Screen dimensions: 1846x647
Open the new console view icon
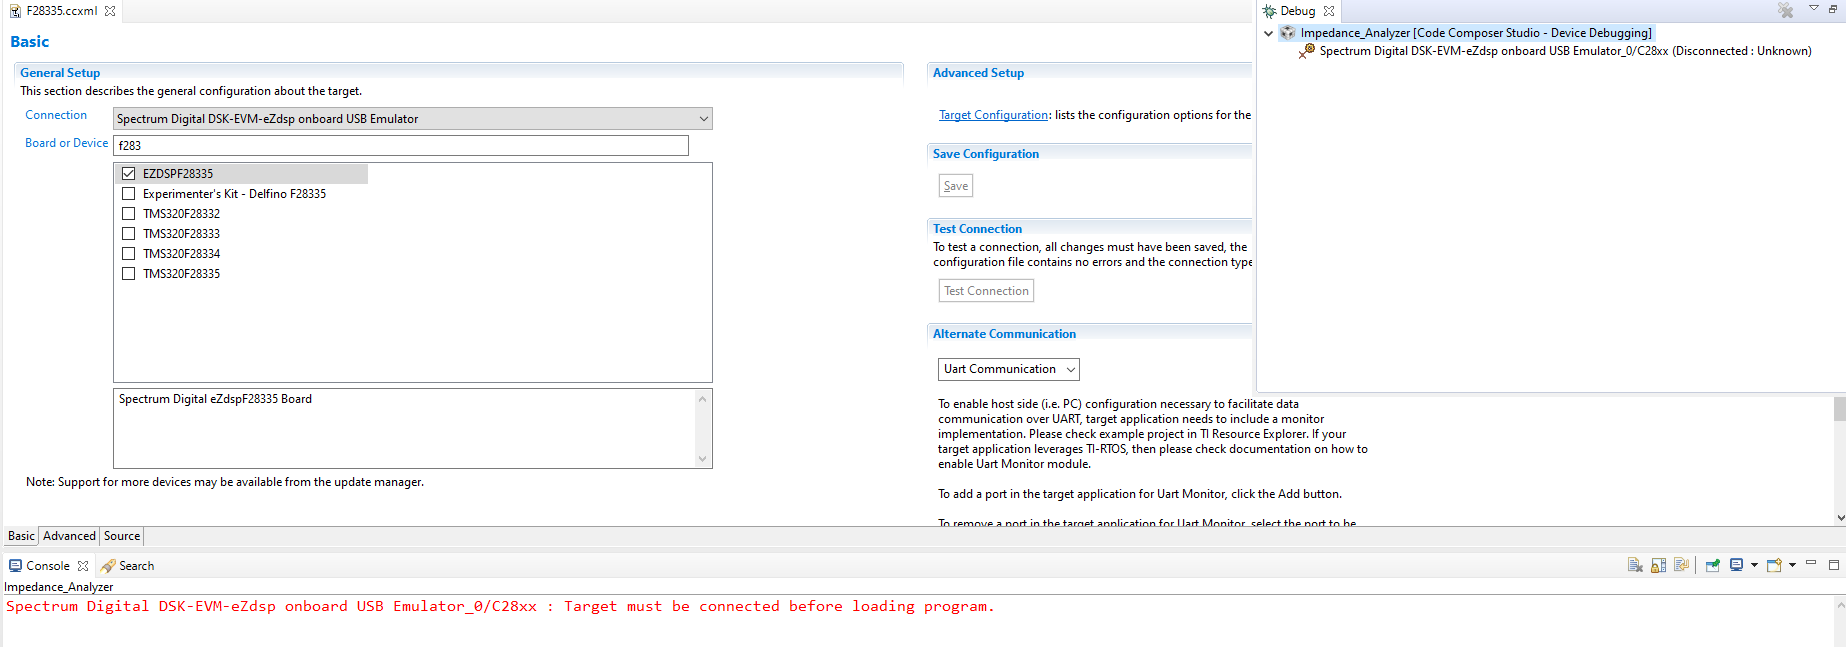click(x=1774, y=565)
